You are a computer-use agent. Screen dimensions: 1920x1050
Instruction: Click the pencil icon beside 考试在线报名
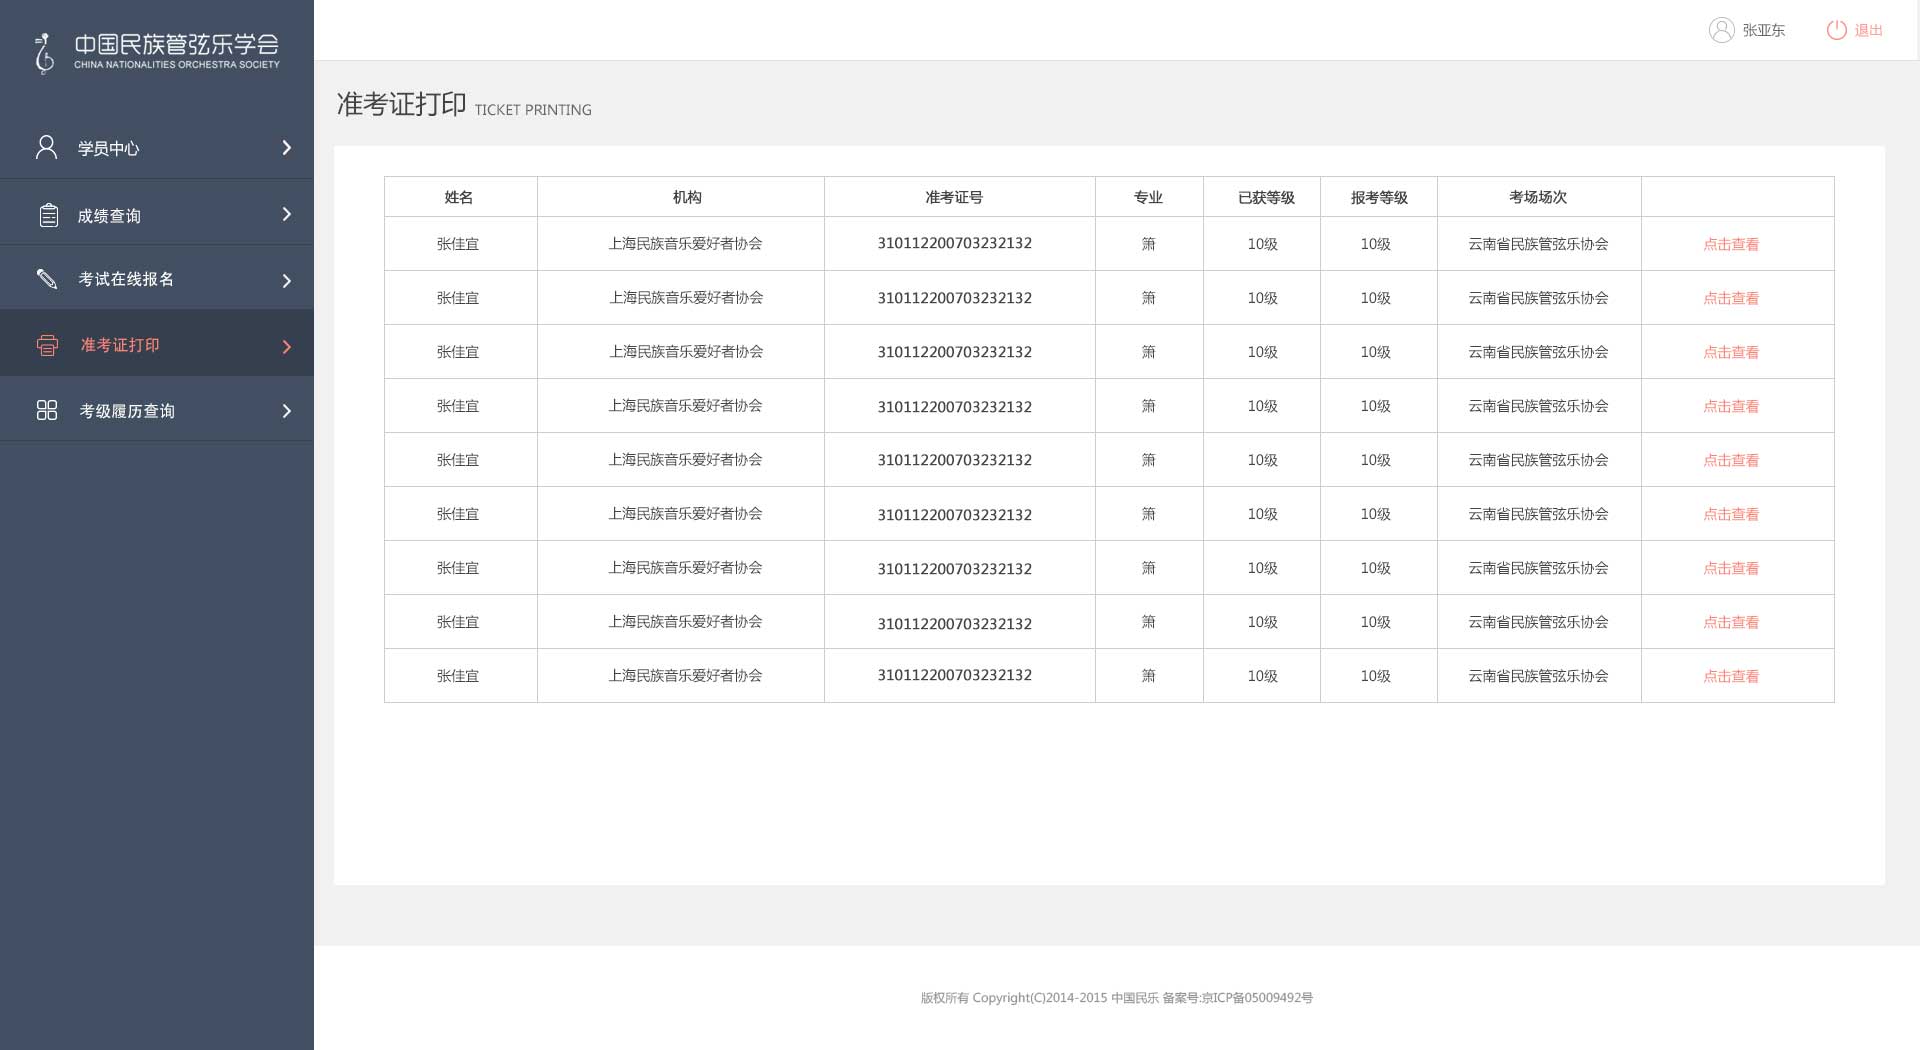[47, 279]
